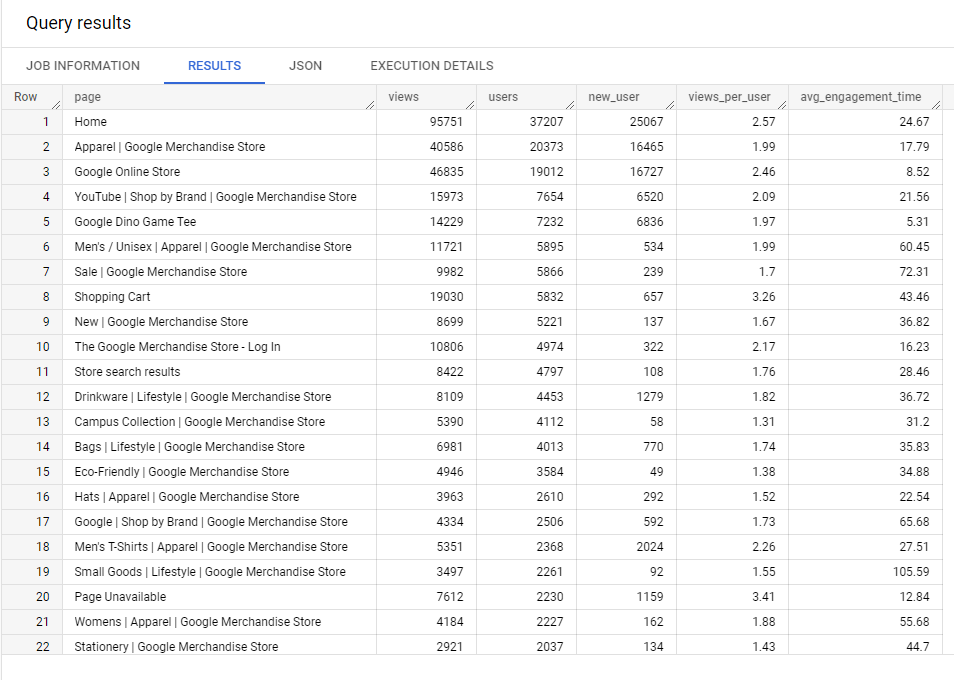Select 'Drinkware | Lifestyle' page cell
Viewport: 954px width, 680px height.
tap(220, 397)
